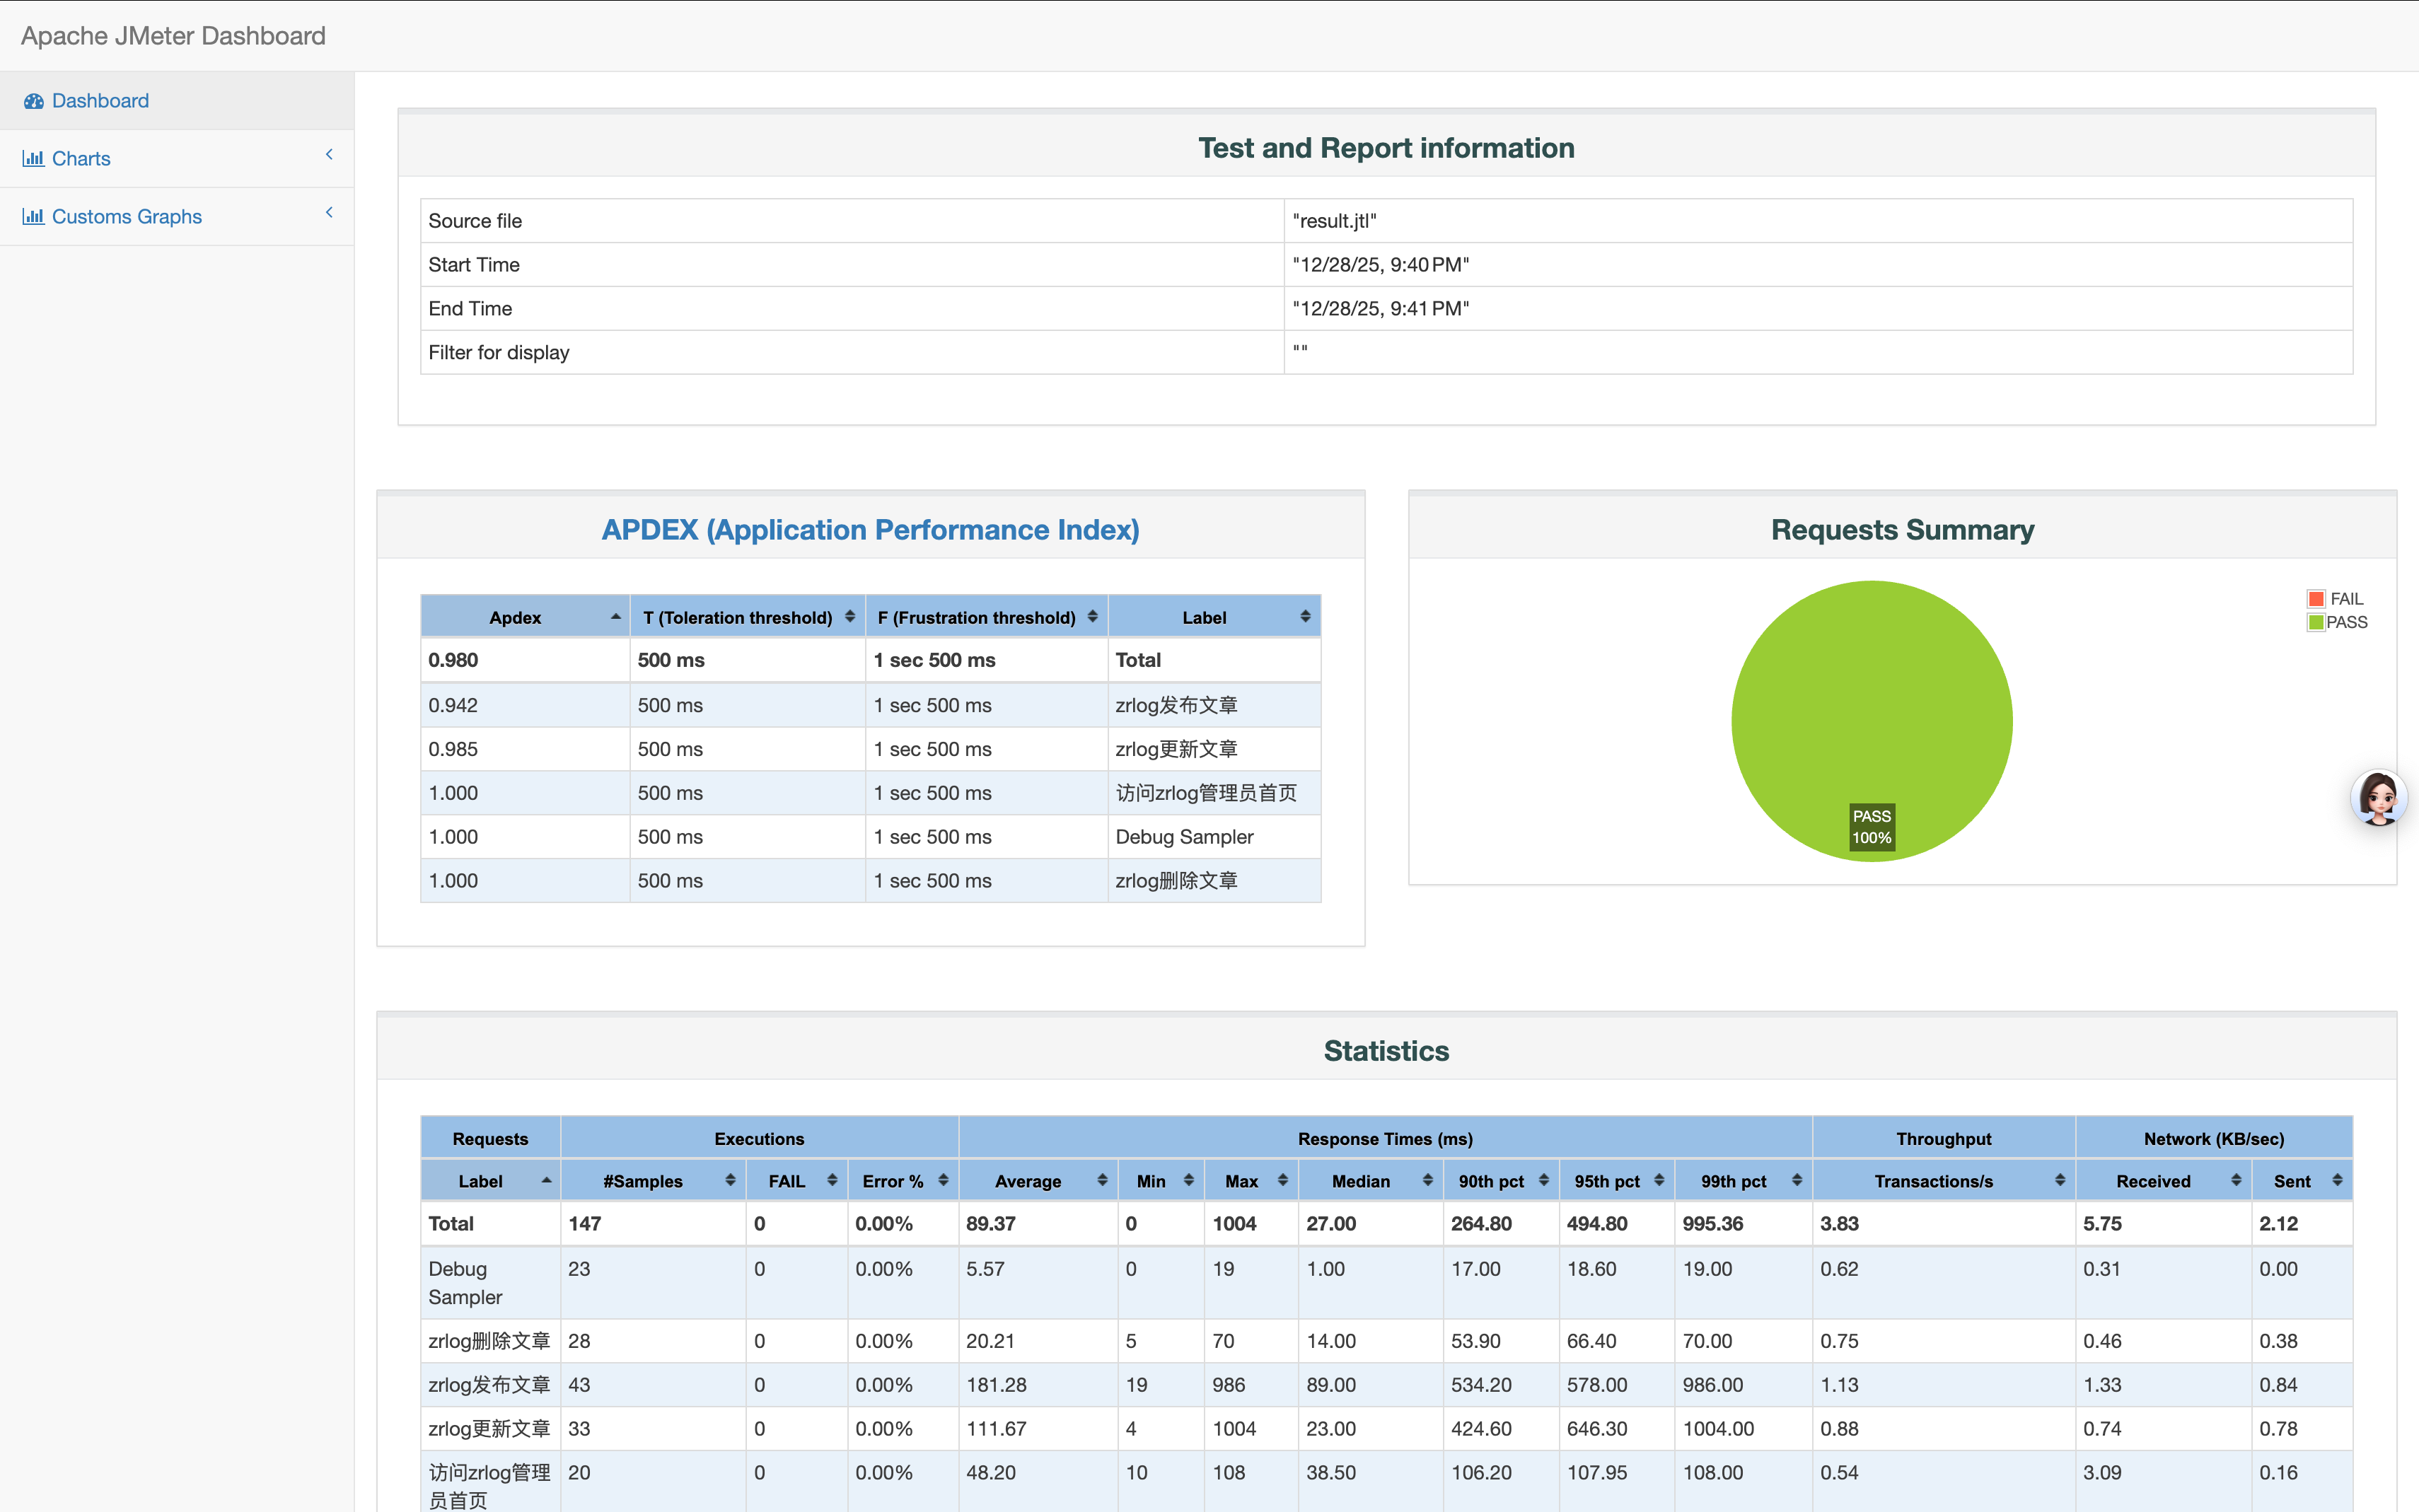Open the Dashboard sidebar item
The image size is (2419, 1512).
(x=100, y=101)
